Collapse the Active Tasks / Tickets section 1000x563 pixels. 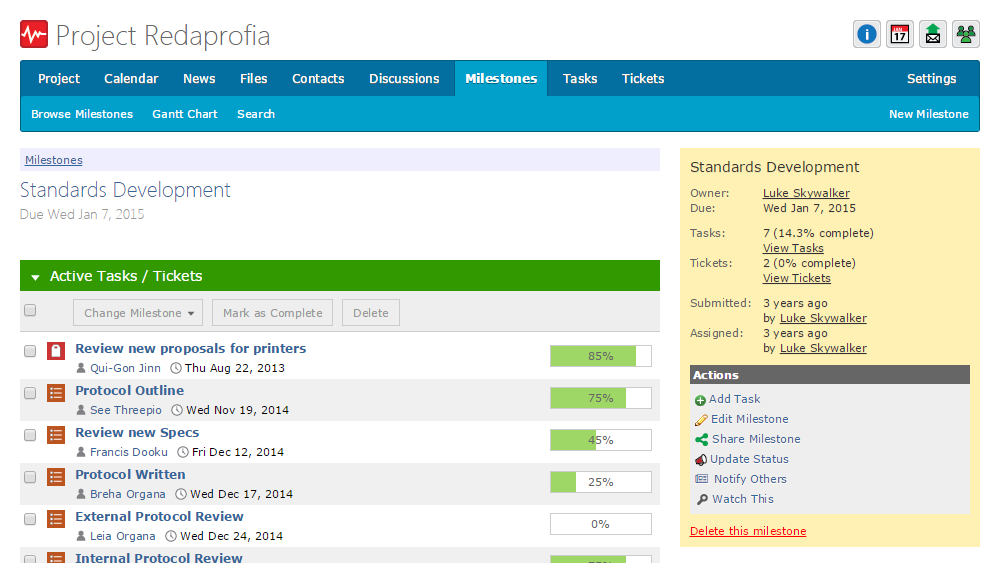click(36, 277)
